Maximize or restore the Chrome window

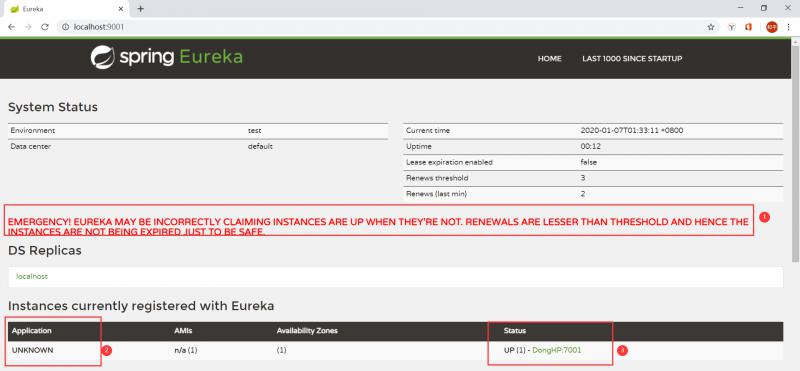[764, 8]
